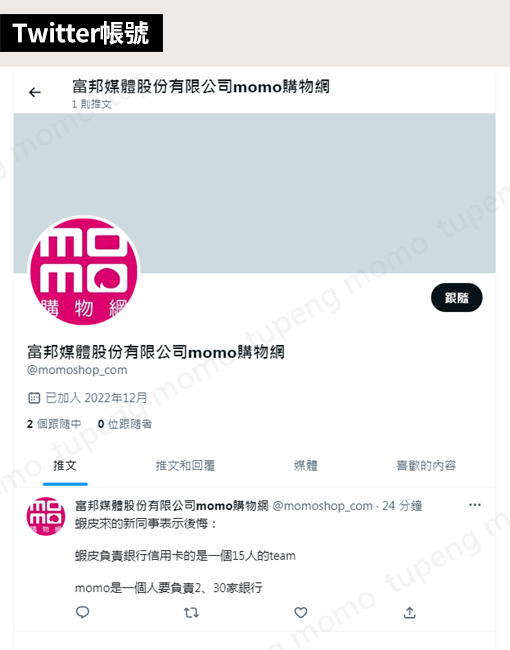The image size is (510, 650).
Task: Click the 24 分鐘 tweet timestamp
Action: coord(402,506)
